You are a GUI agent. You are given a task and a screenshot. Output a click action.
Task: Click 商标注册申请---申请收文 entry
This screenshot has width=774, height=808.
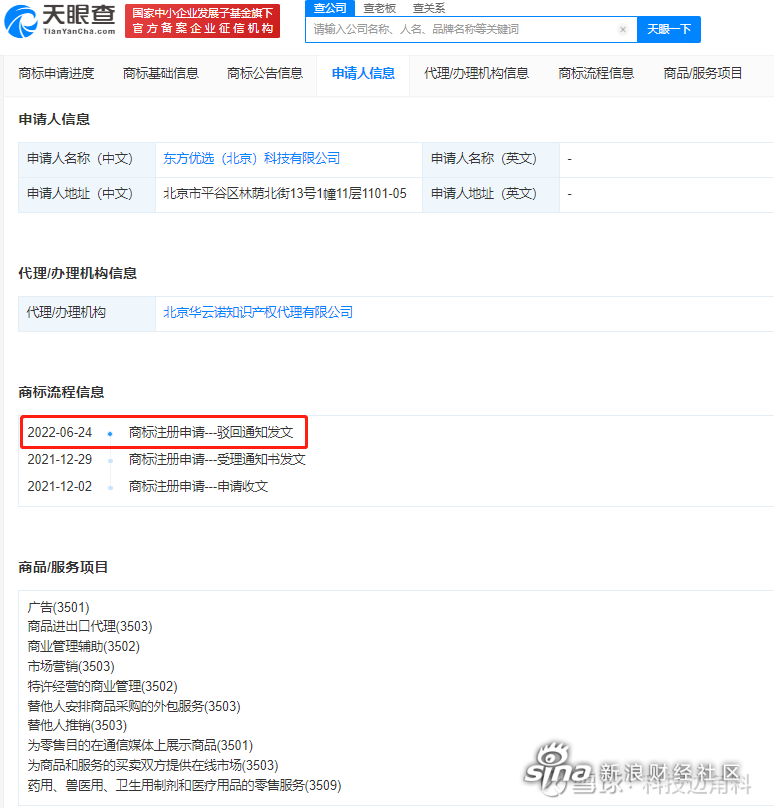(x=198, y=486)
